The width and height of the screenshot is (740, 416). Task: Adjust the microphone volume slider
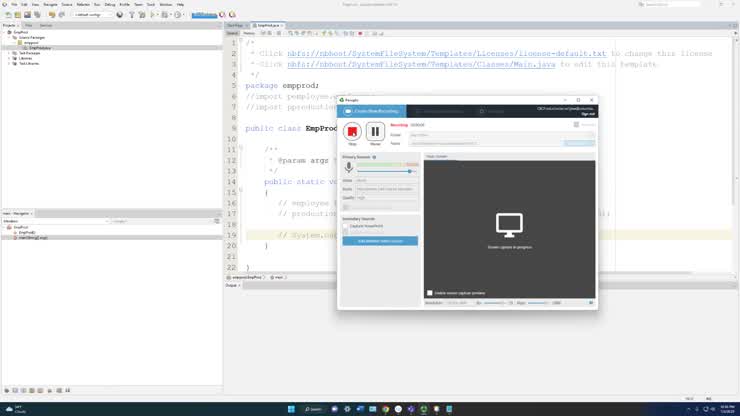pos(409,171)
